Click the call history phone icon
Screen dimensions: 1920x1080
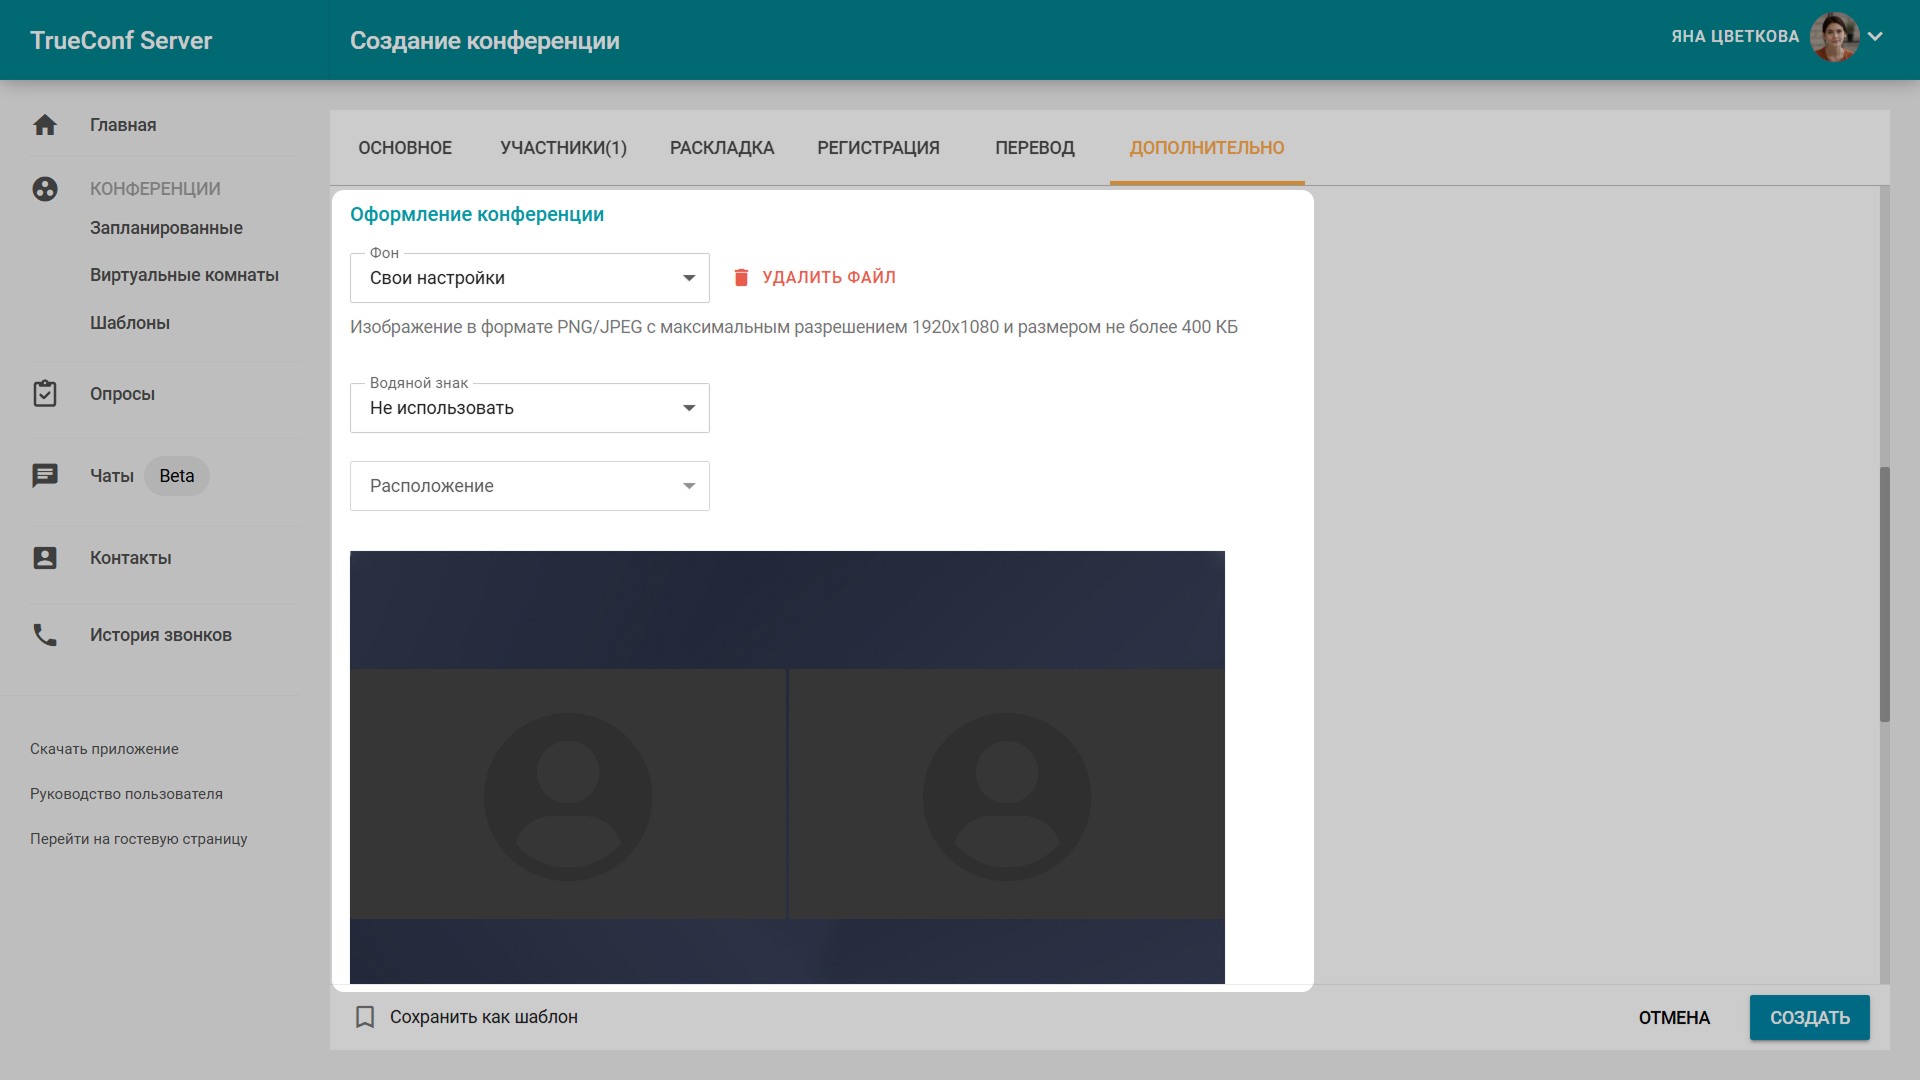45,635
